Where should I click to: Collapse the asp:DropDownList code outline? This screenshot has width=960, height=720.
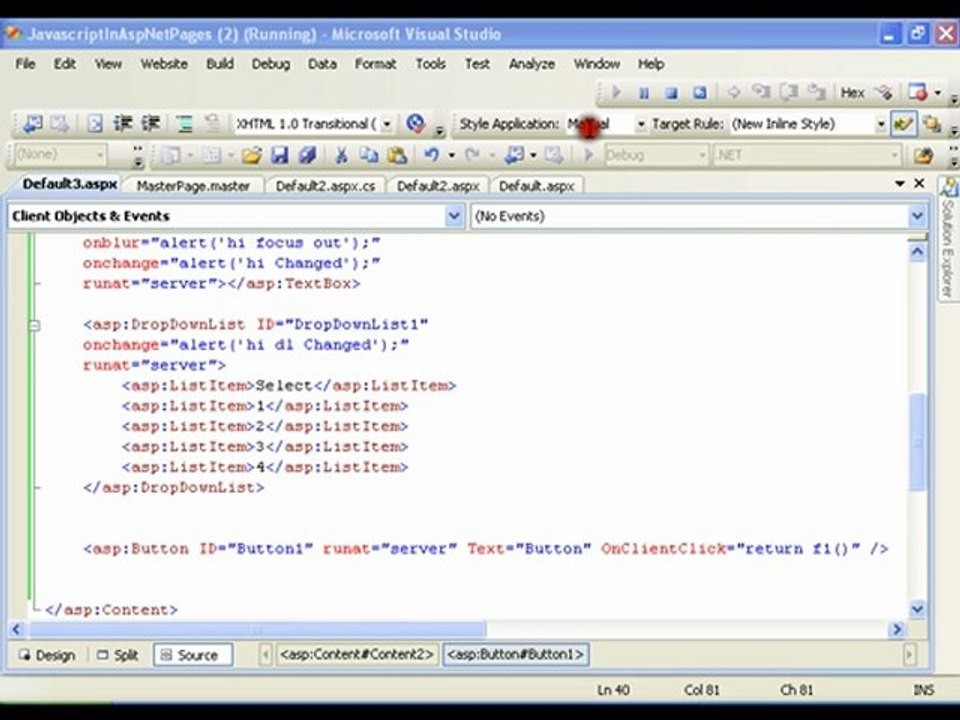[35, 325]
